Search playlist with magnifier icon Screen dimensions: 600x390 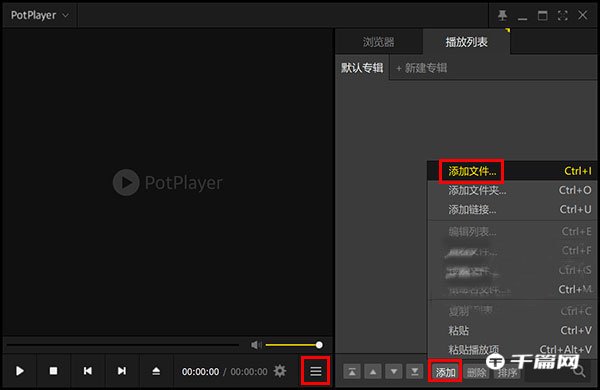pyautogui.click(x=579, y=371)
